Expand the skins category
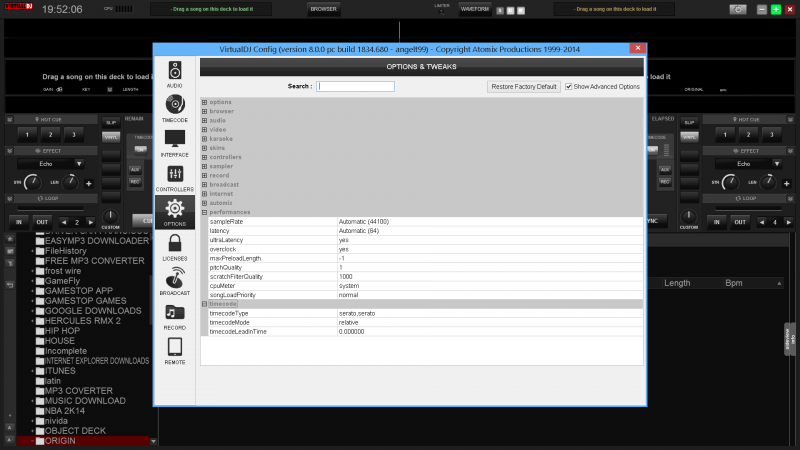This screenshot has height=450, width=800. 205,148
